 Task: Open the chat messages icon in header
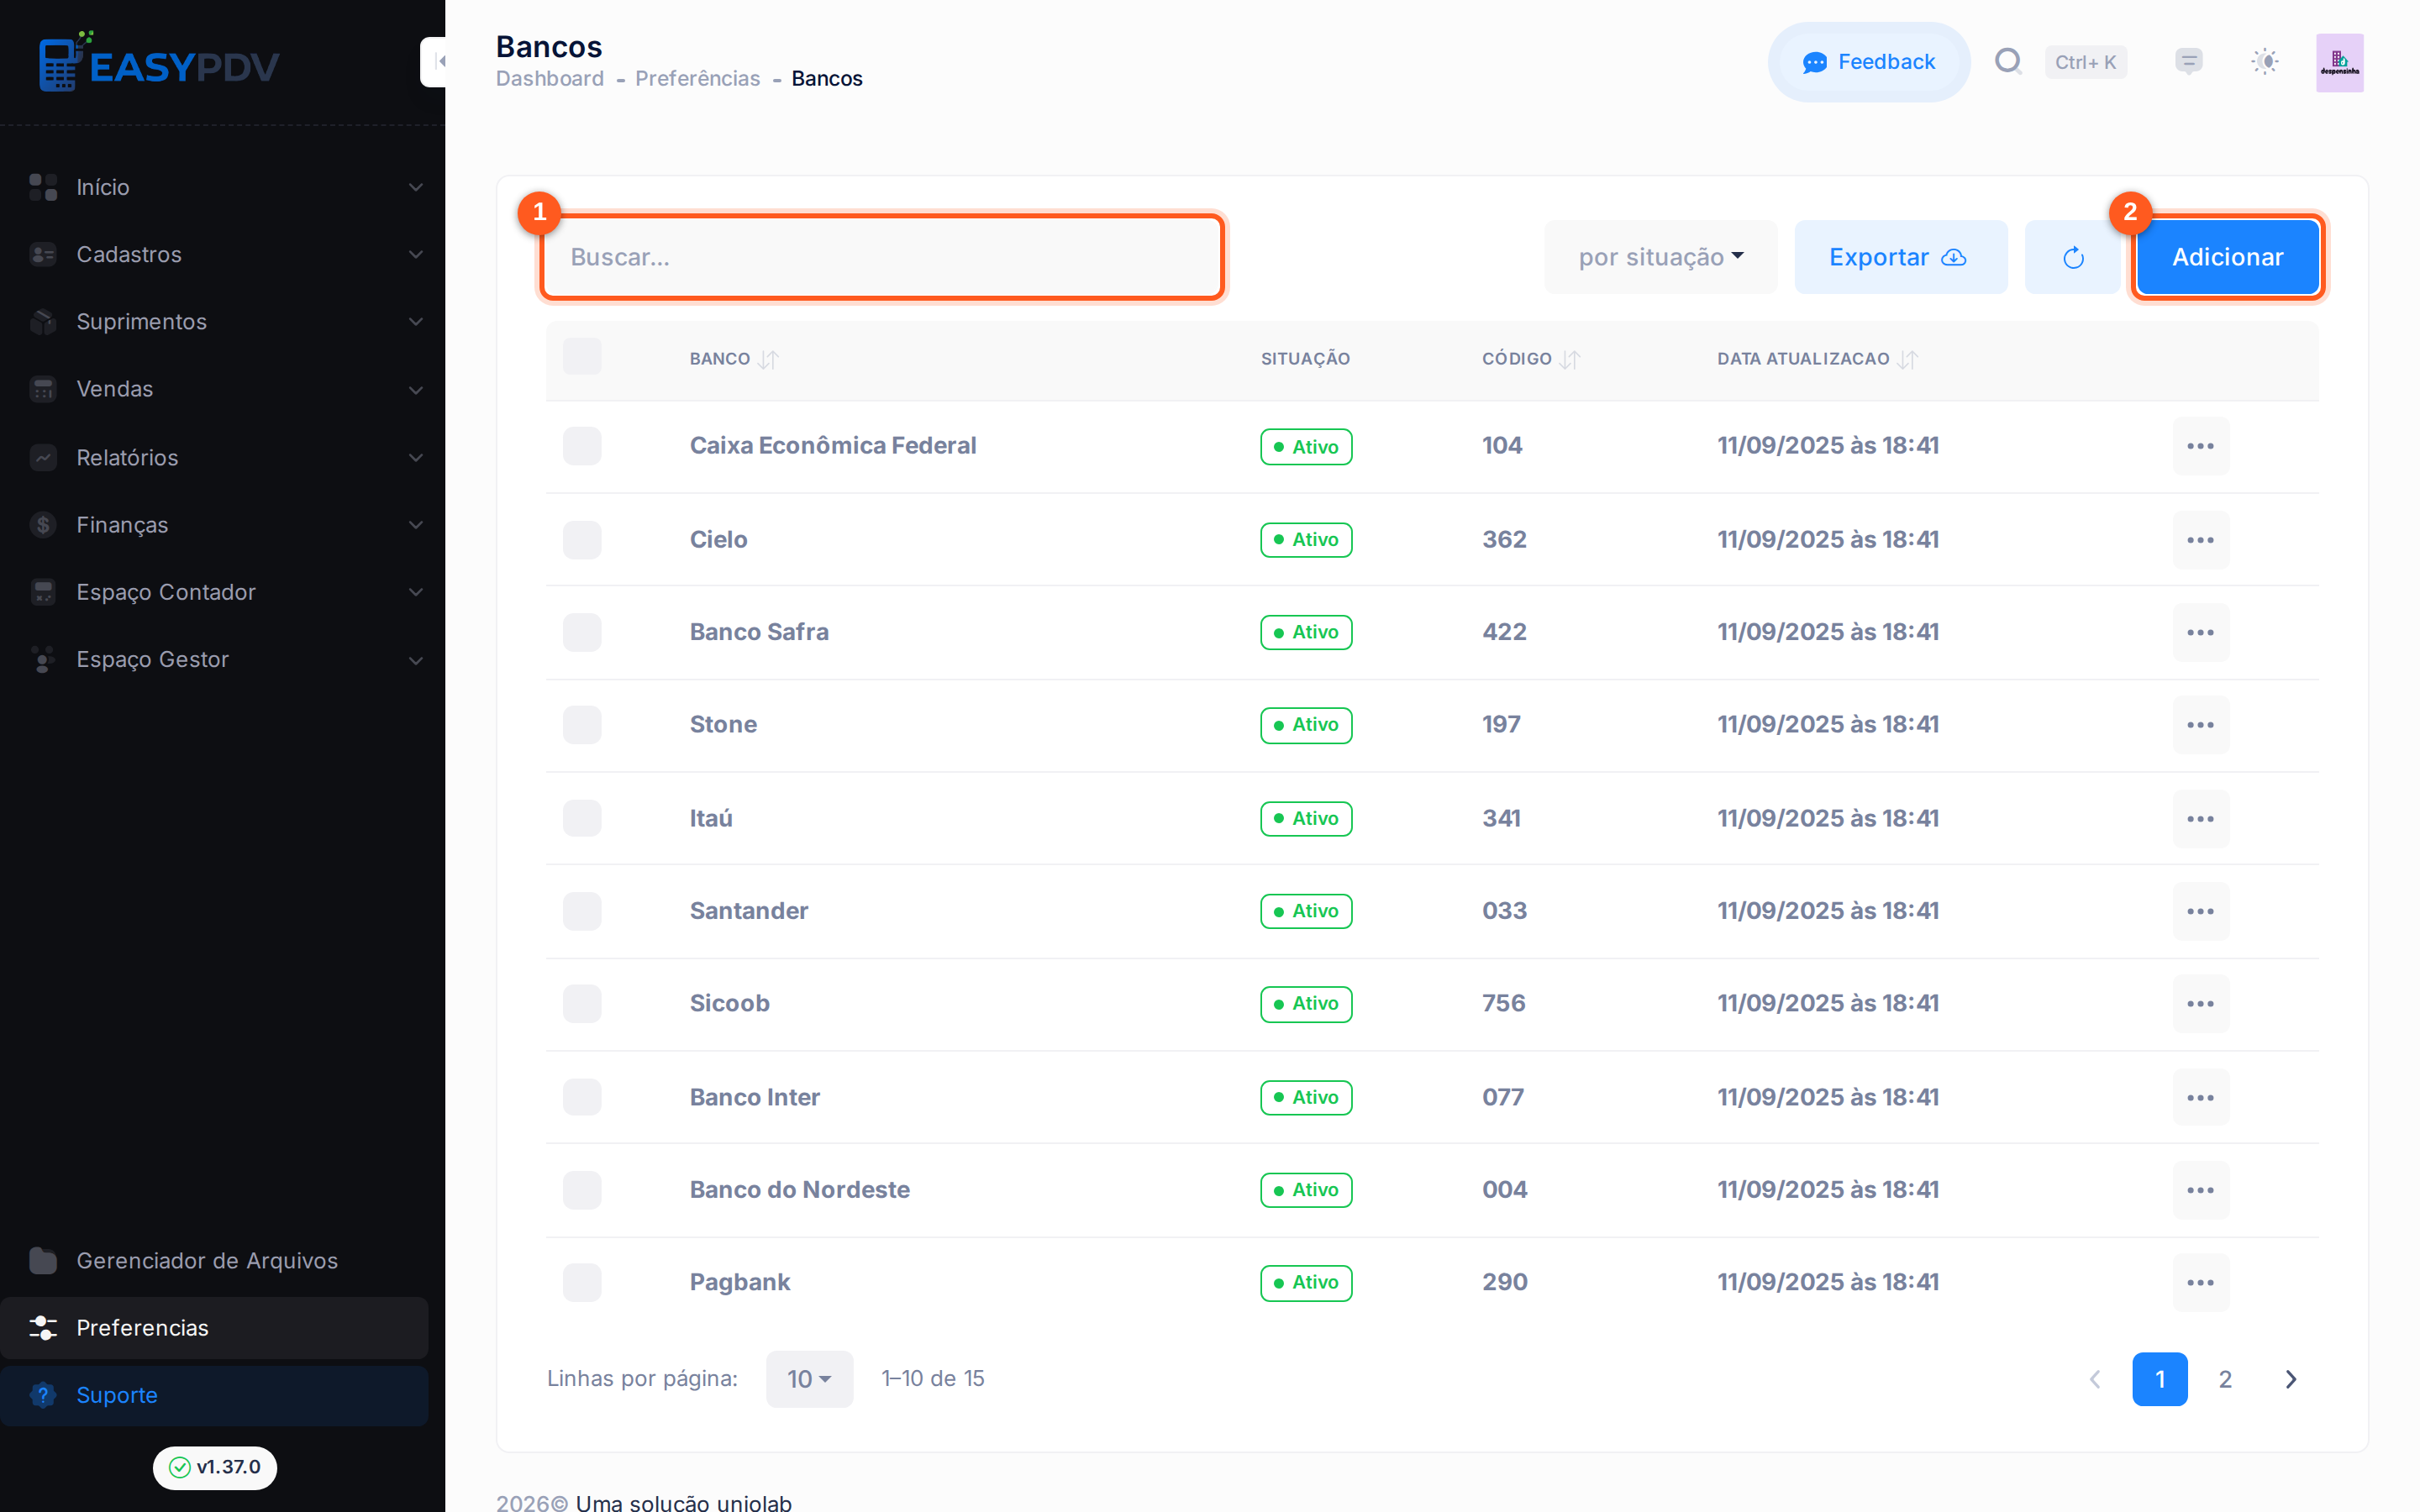click(2189, 62)
